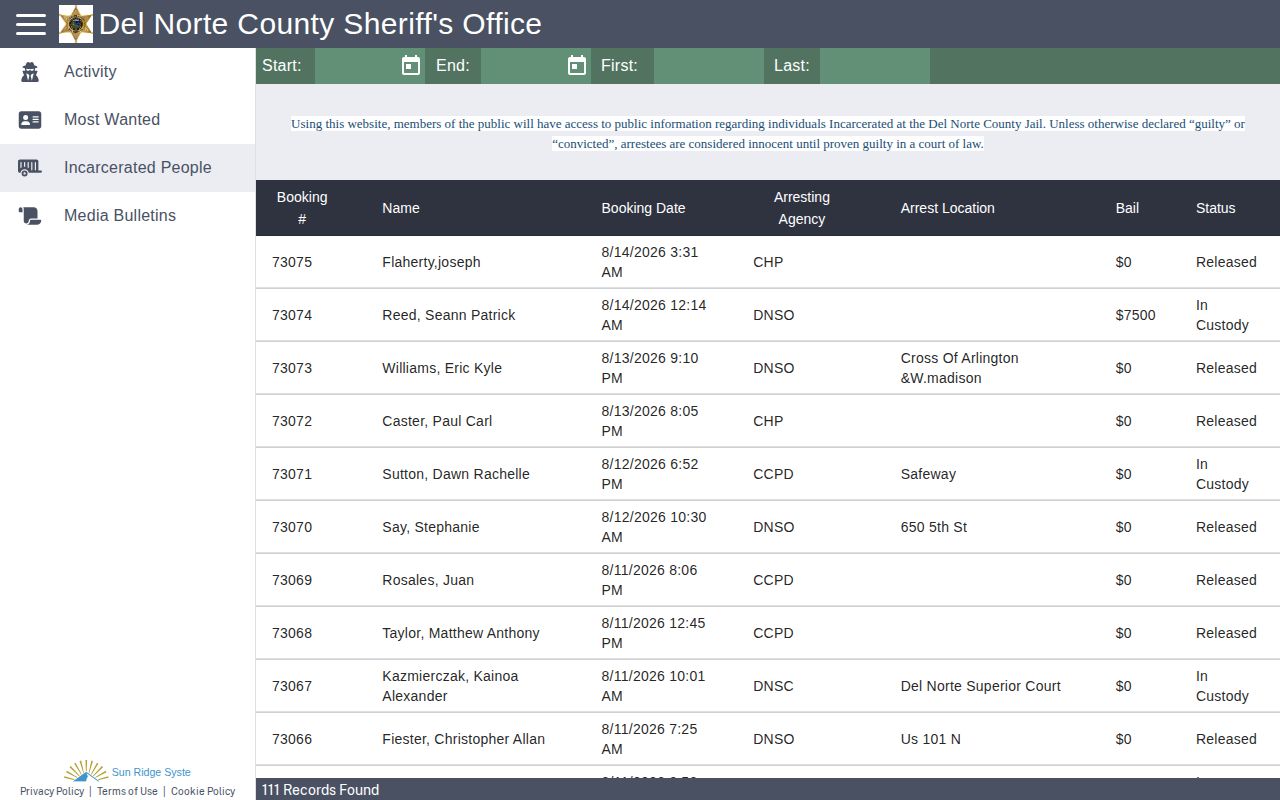Click the name Williams, Eric Kyle

coord(442,368)
